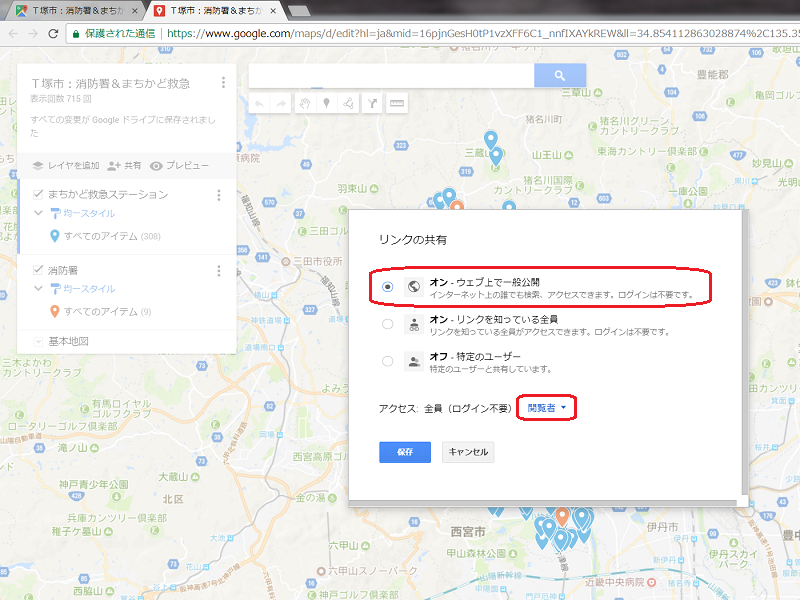Select the add marker tool
Screen dimensions: 800x600
327,104
